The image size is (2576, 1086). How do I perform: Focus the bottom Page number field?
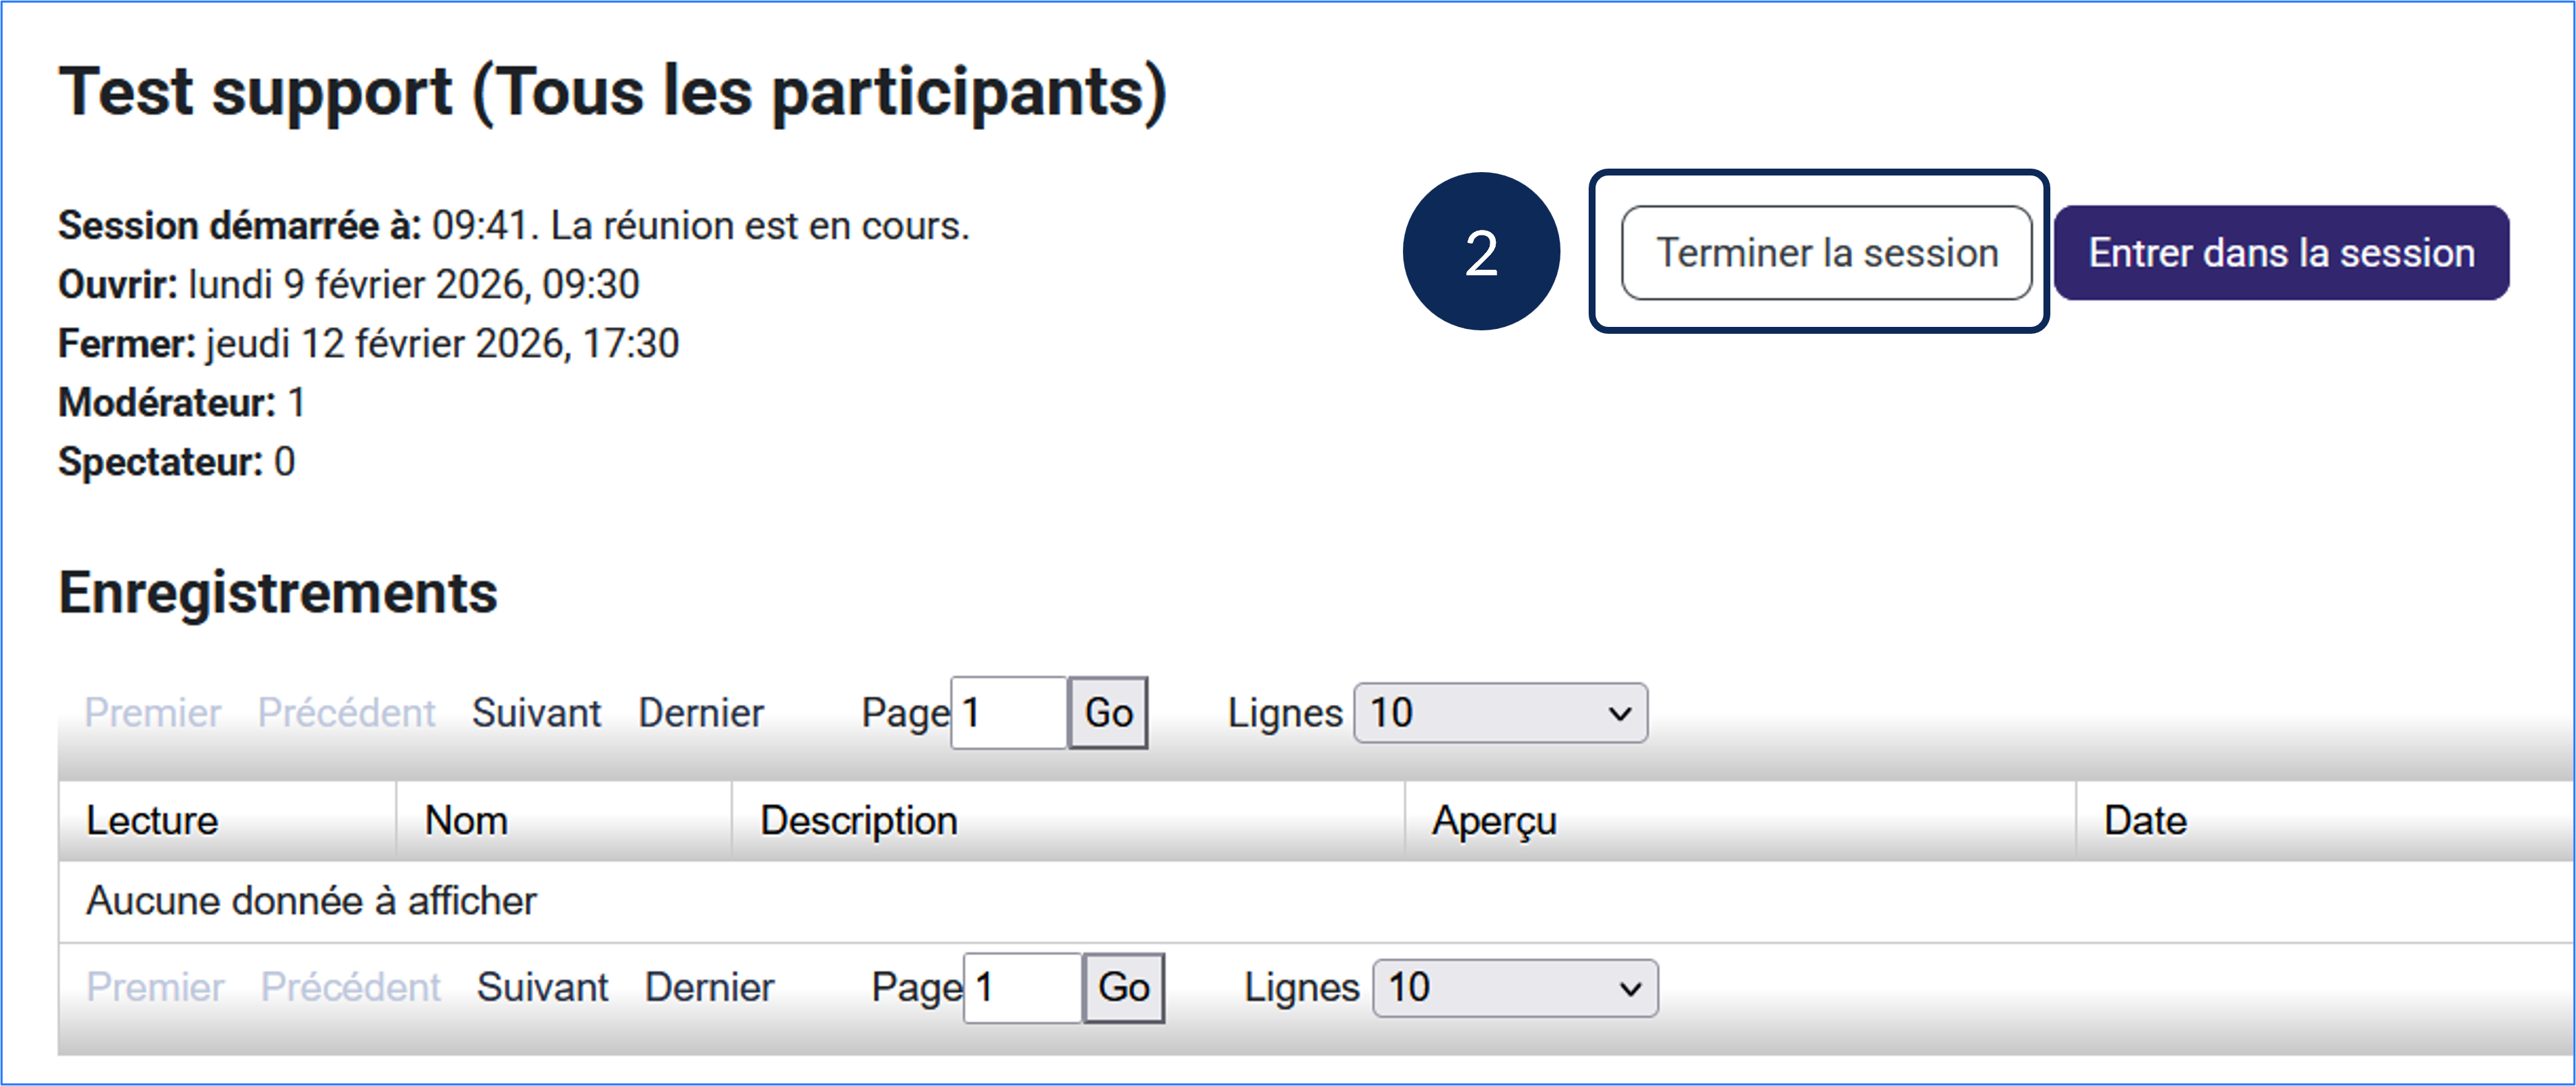coord(1022,988)
